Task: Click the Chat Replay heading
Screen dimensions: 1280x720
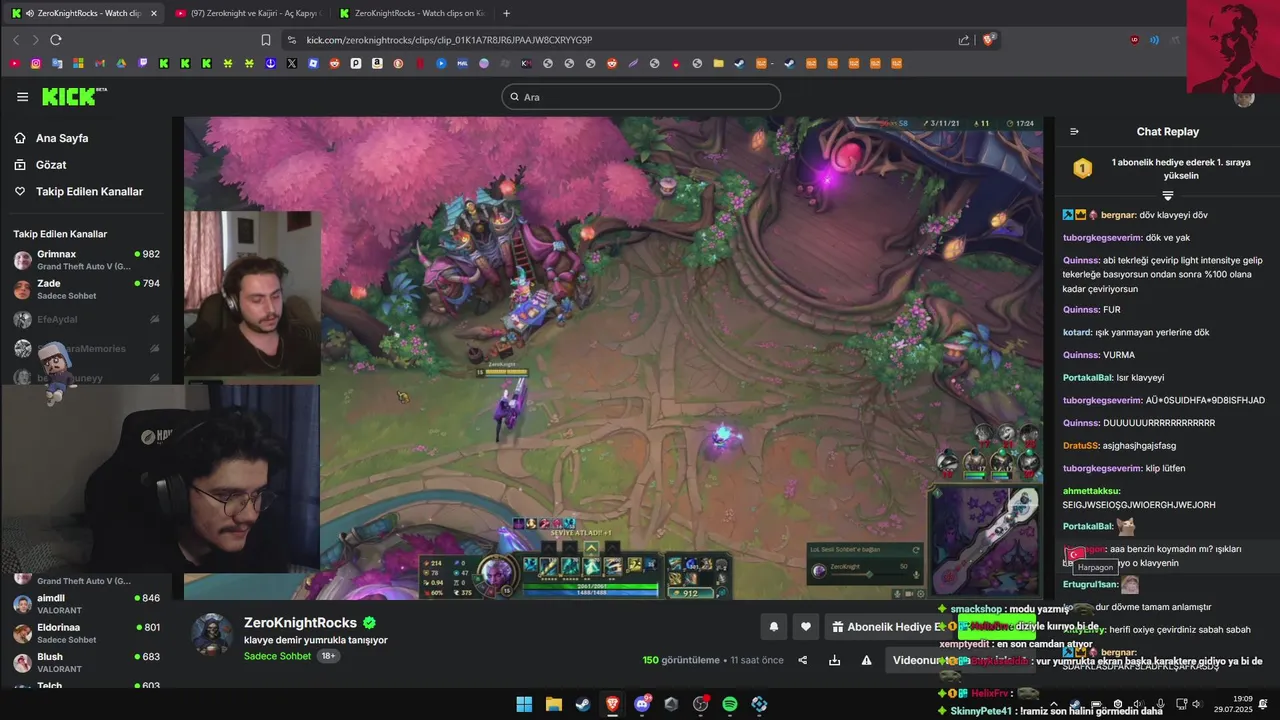Action: (x=1167, y=131)
